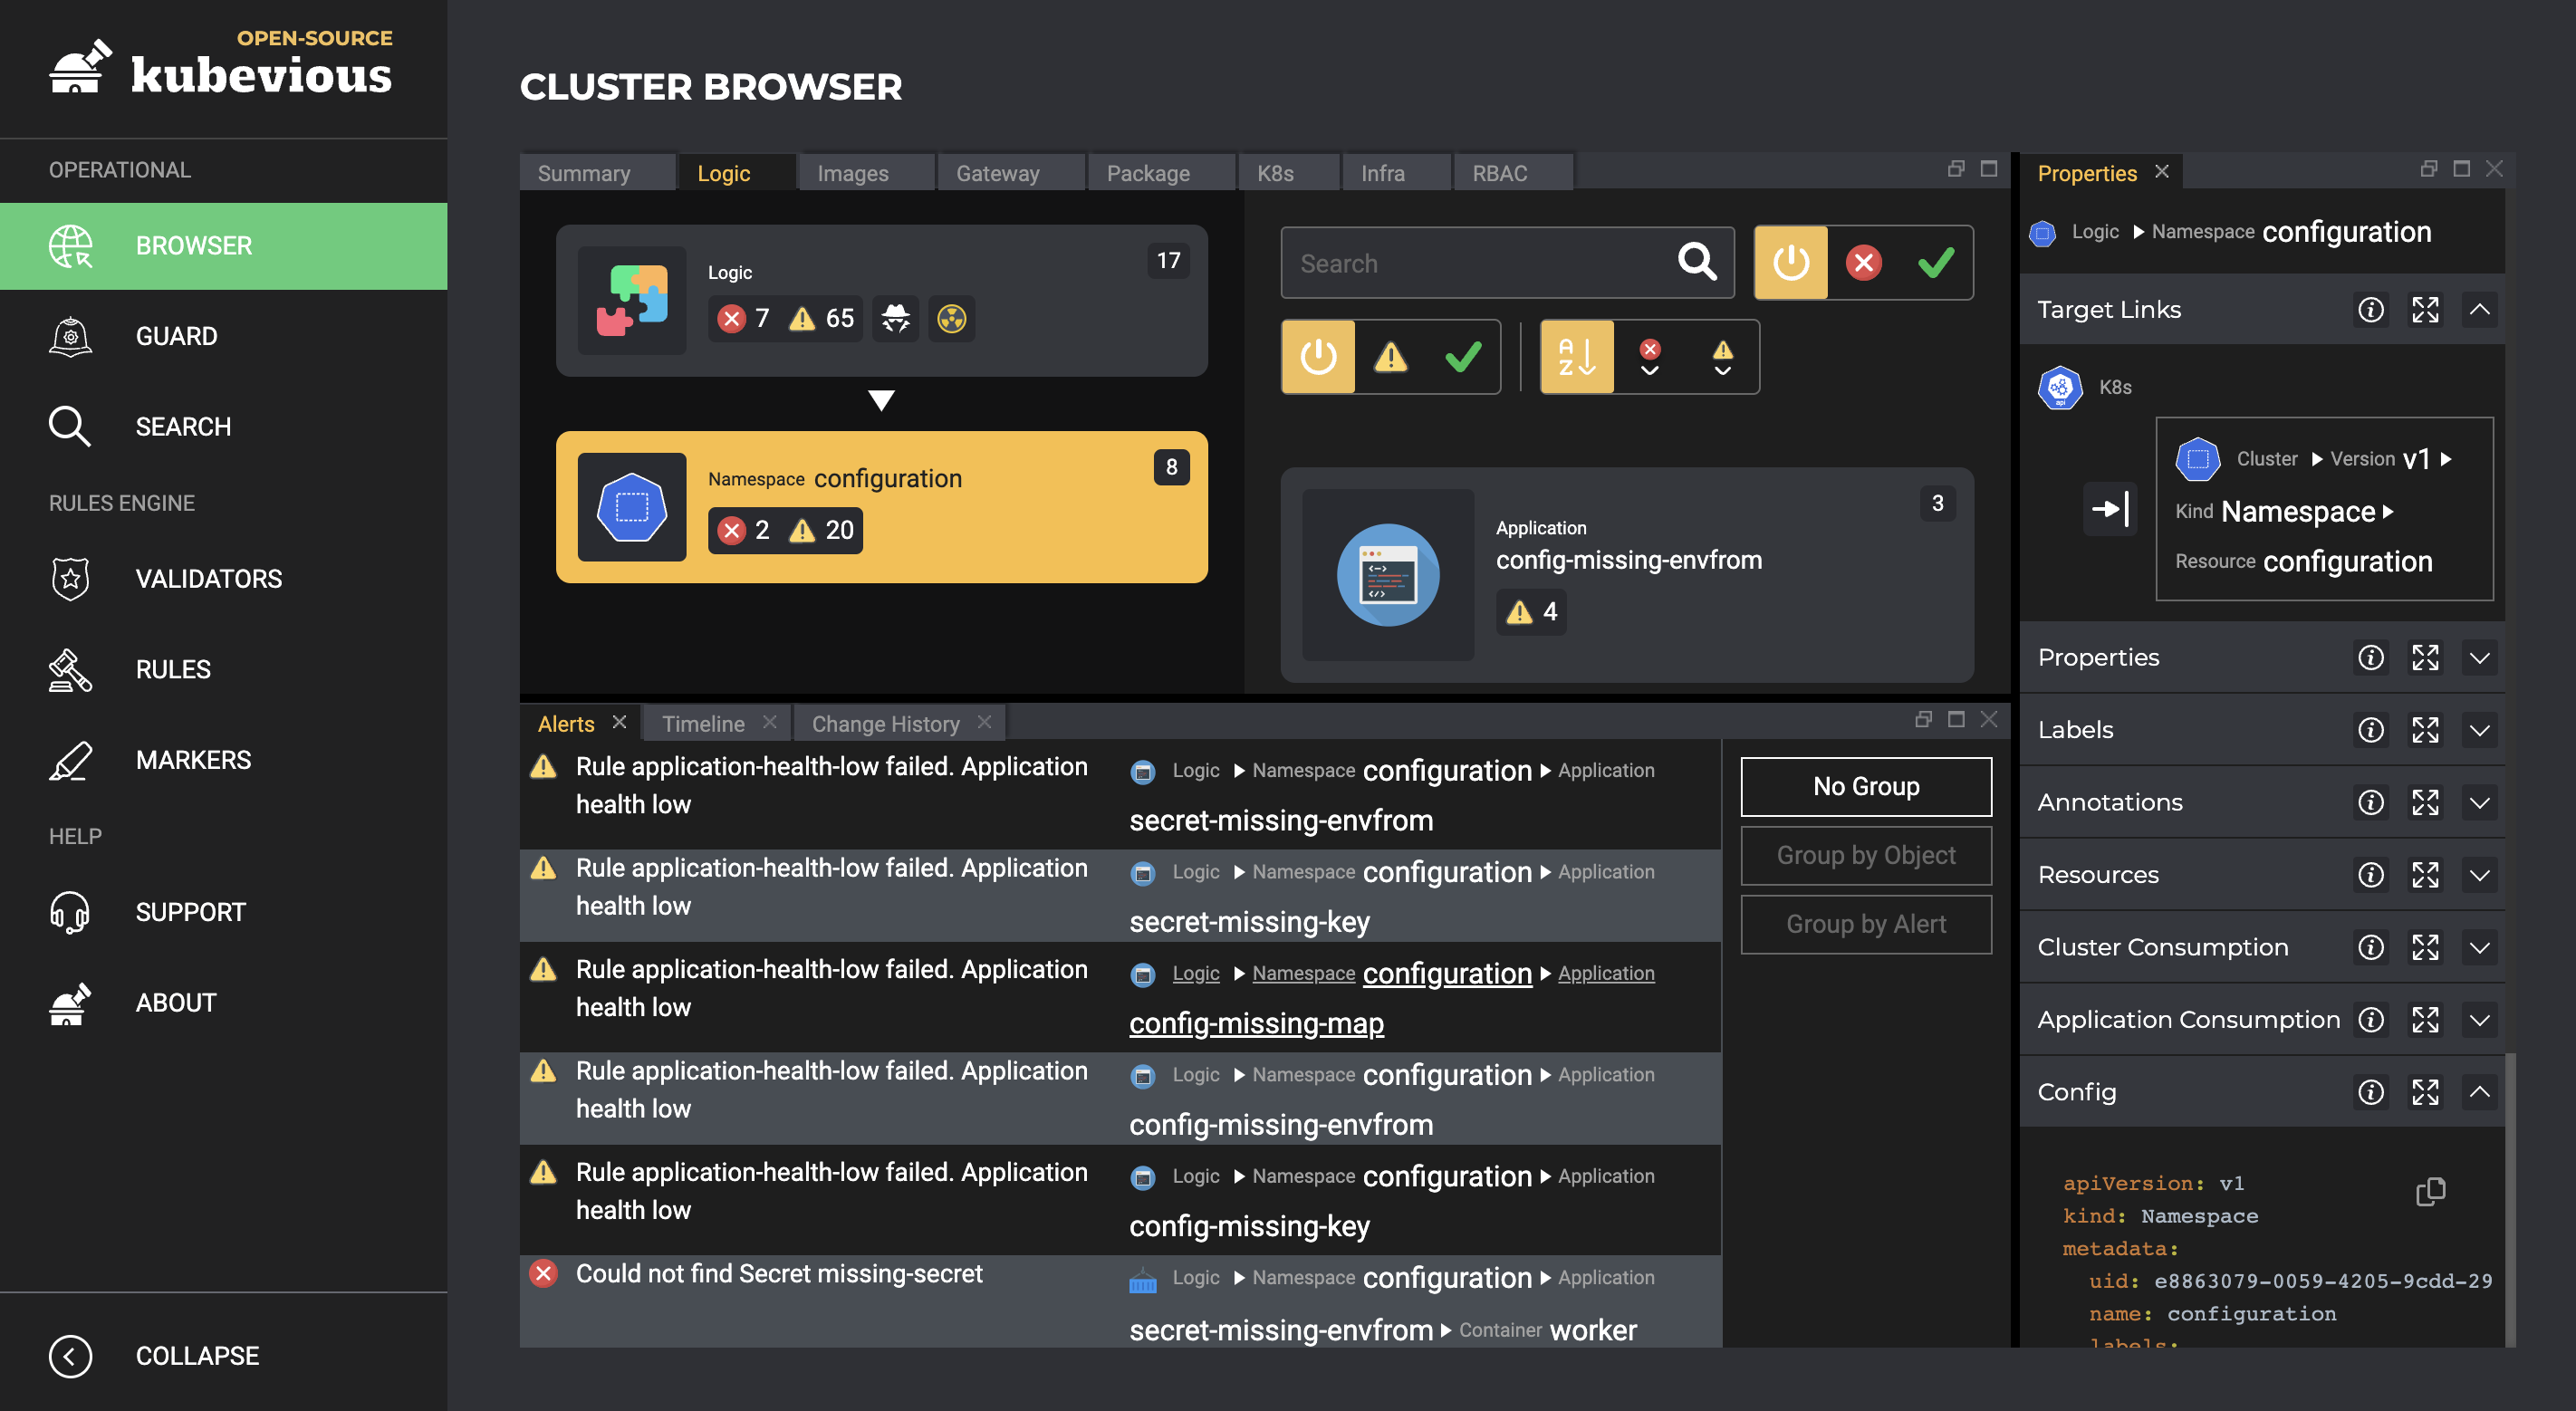The image size is (2576, 1411).
Task: Click the Logic puzzle-piece icon
Action: click(632, 300)
